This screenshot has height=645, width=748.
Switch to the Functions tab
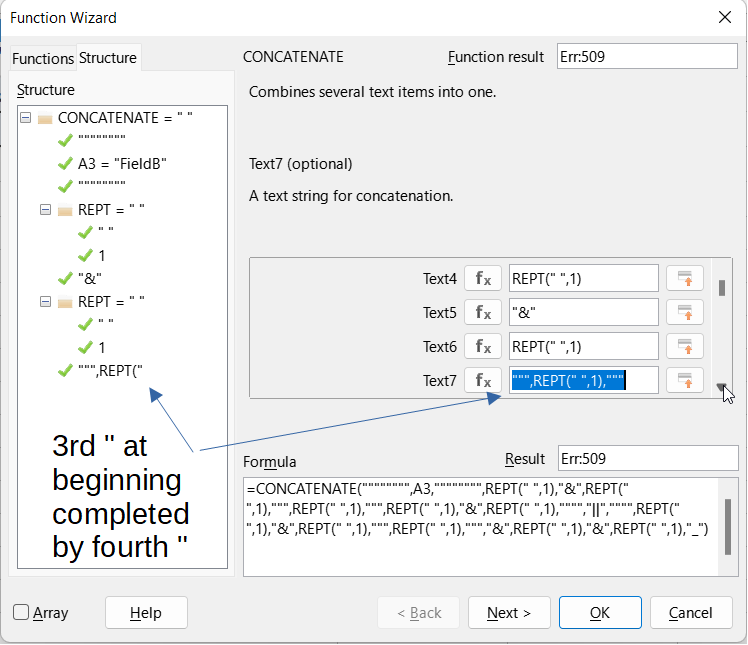[x=43, y=58]
